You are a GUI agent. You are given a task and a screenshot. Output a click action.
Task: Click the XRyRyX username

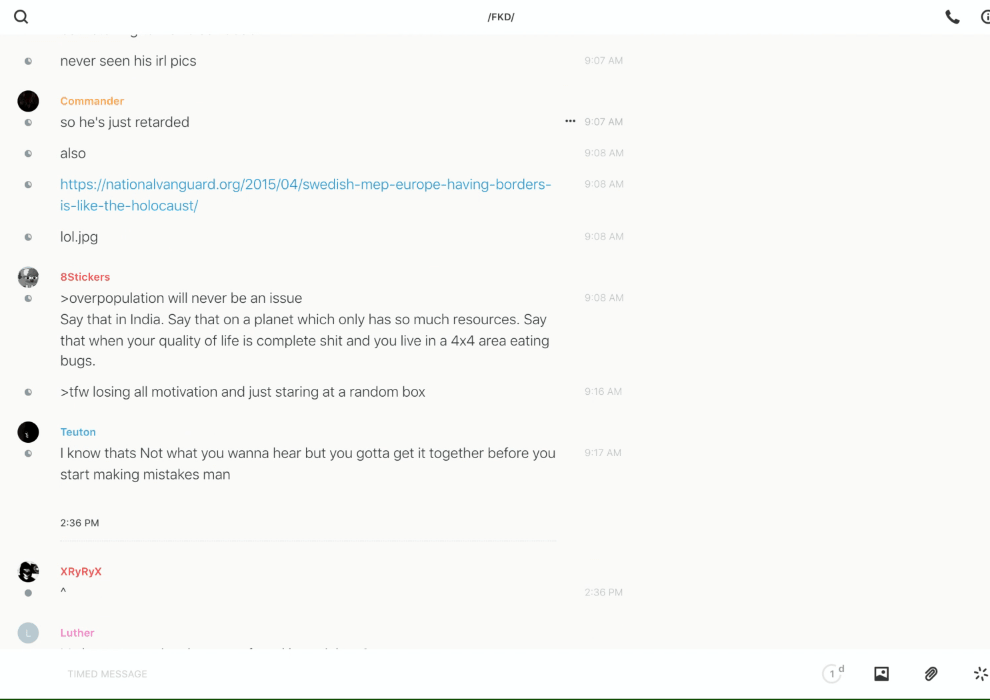(x=81, y=572)
